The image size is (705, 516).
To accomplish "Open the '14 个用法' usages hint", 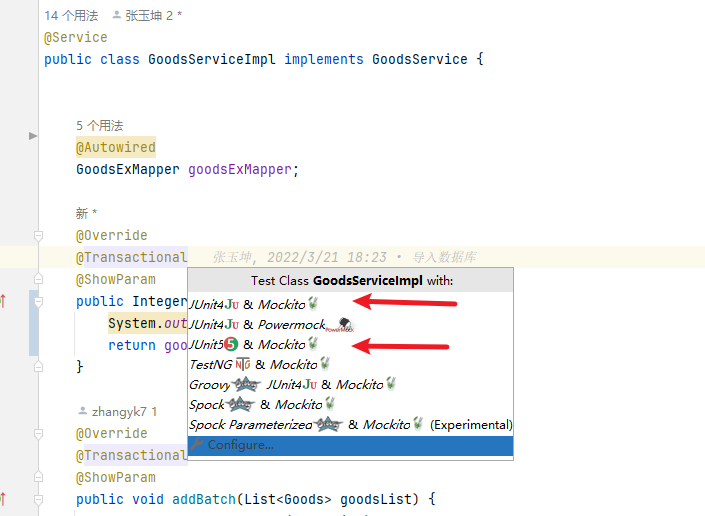I will [71, 16].
